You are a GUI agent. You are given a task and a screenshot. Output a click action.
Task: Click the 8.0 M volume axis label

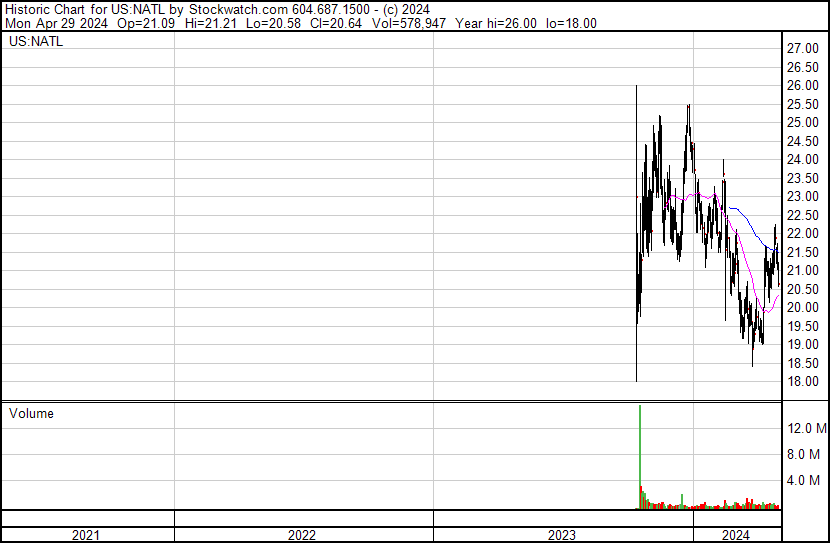[804, 454]
